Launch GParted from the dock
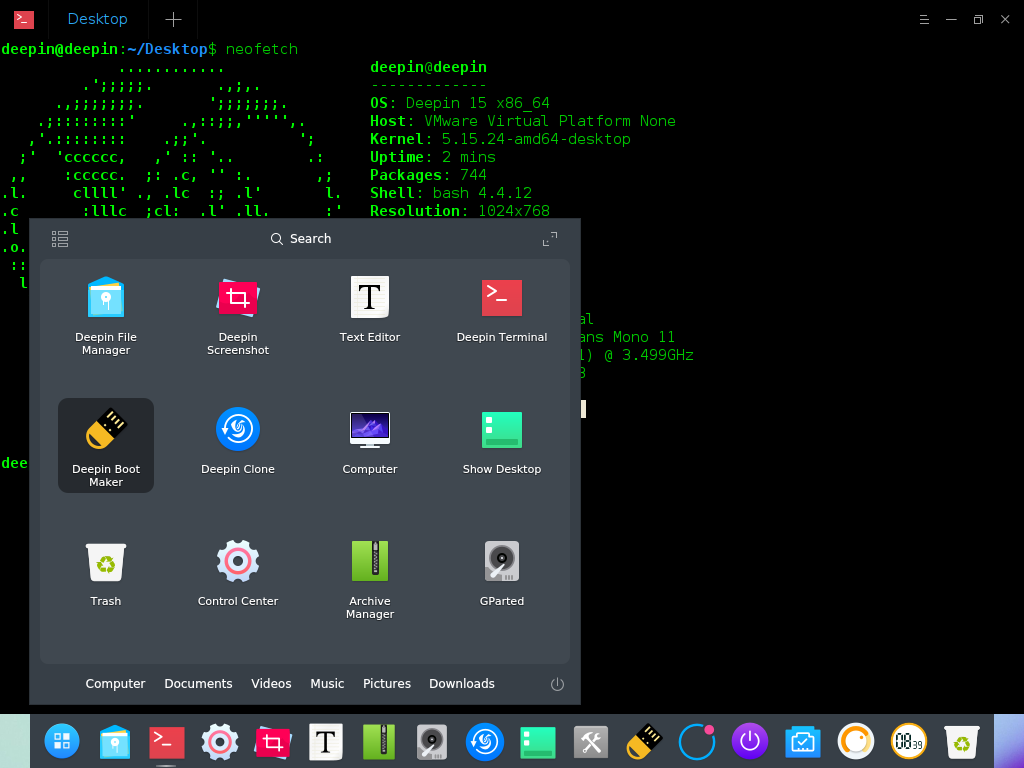 point(432,741)
